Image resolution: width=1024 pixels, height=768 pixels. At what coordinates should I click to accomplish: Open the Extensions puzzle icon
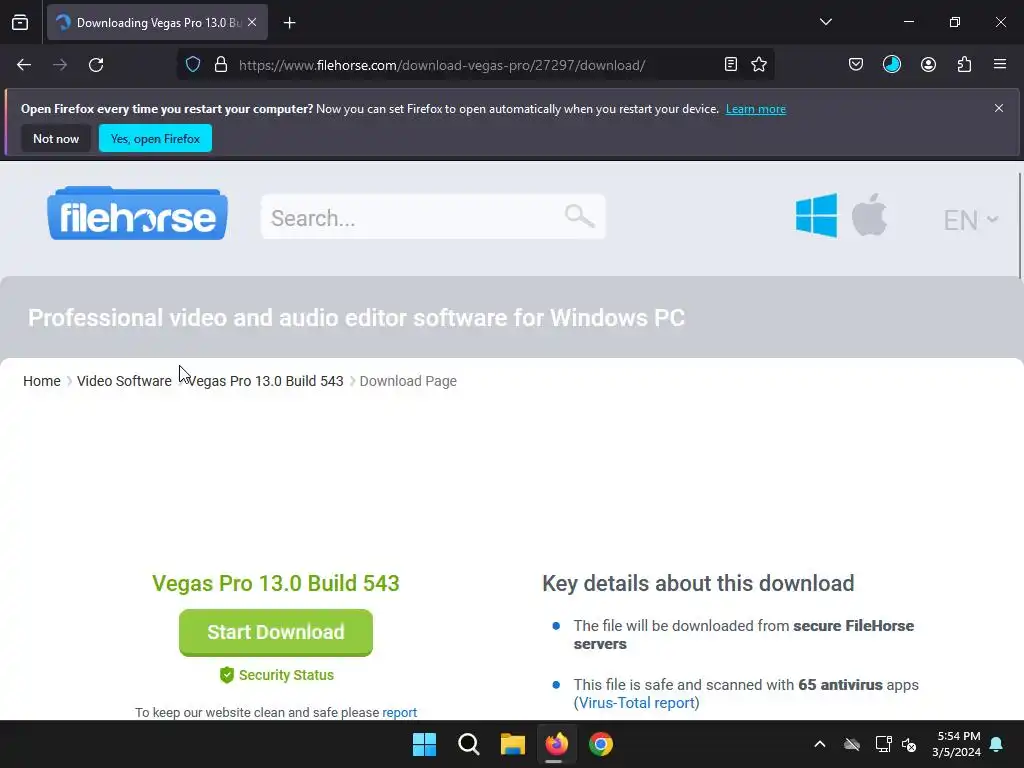pyautogui.click(x=964, y=65)
